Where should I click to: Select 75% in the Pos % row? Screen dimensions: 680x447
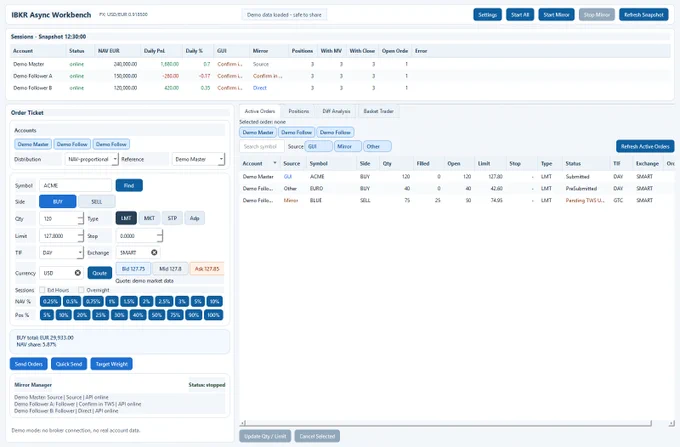(x=175, y=315)
